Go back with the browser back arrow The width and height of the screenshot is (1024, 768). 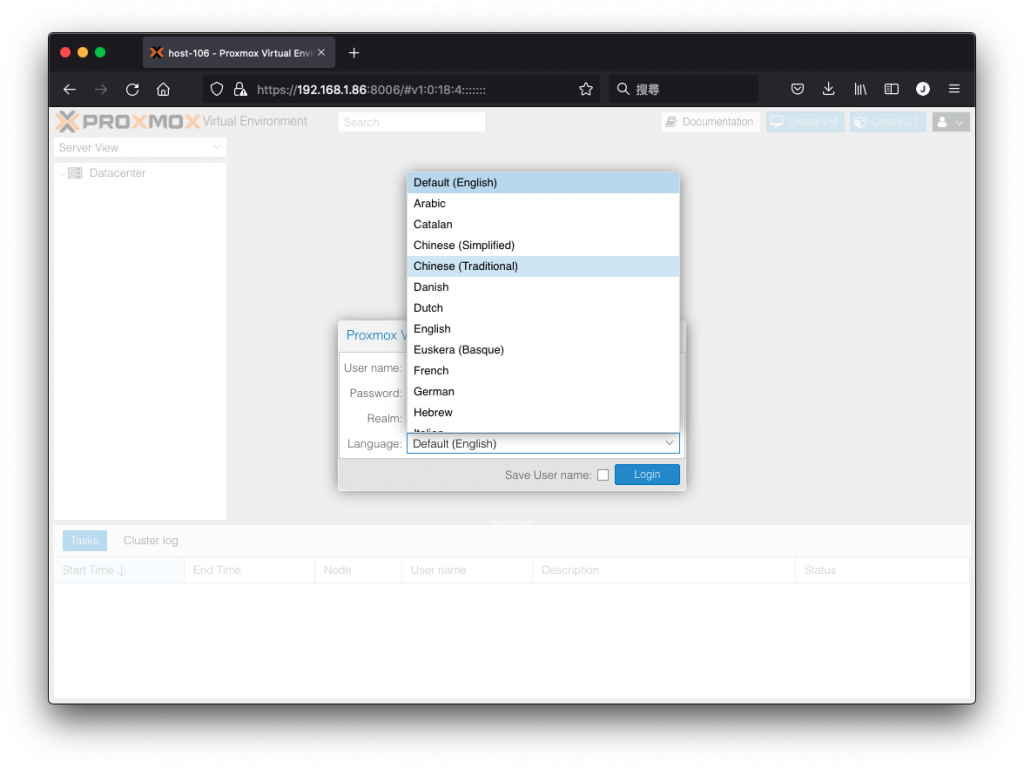(x=70, y=89)
